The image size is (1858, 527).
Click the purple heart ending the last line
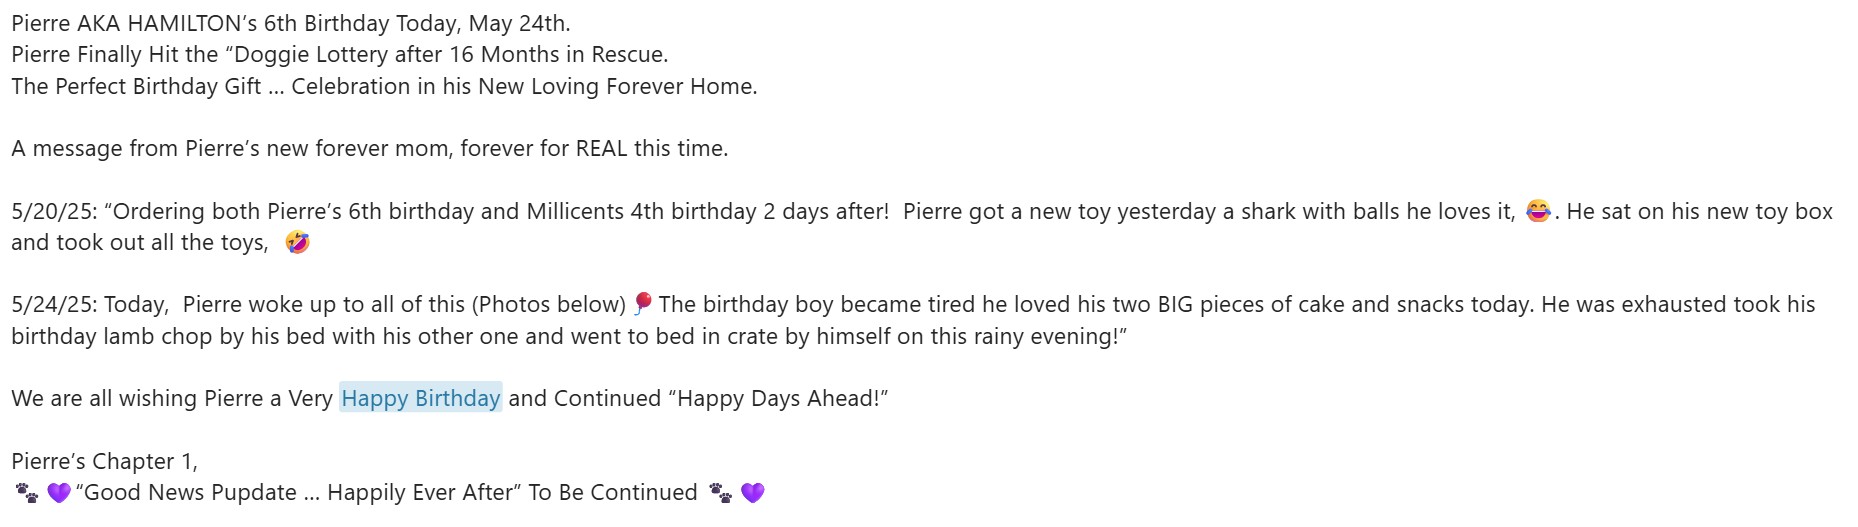(x=753, y=493)
